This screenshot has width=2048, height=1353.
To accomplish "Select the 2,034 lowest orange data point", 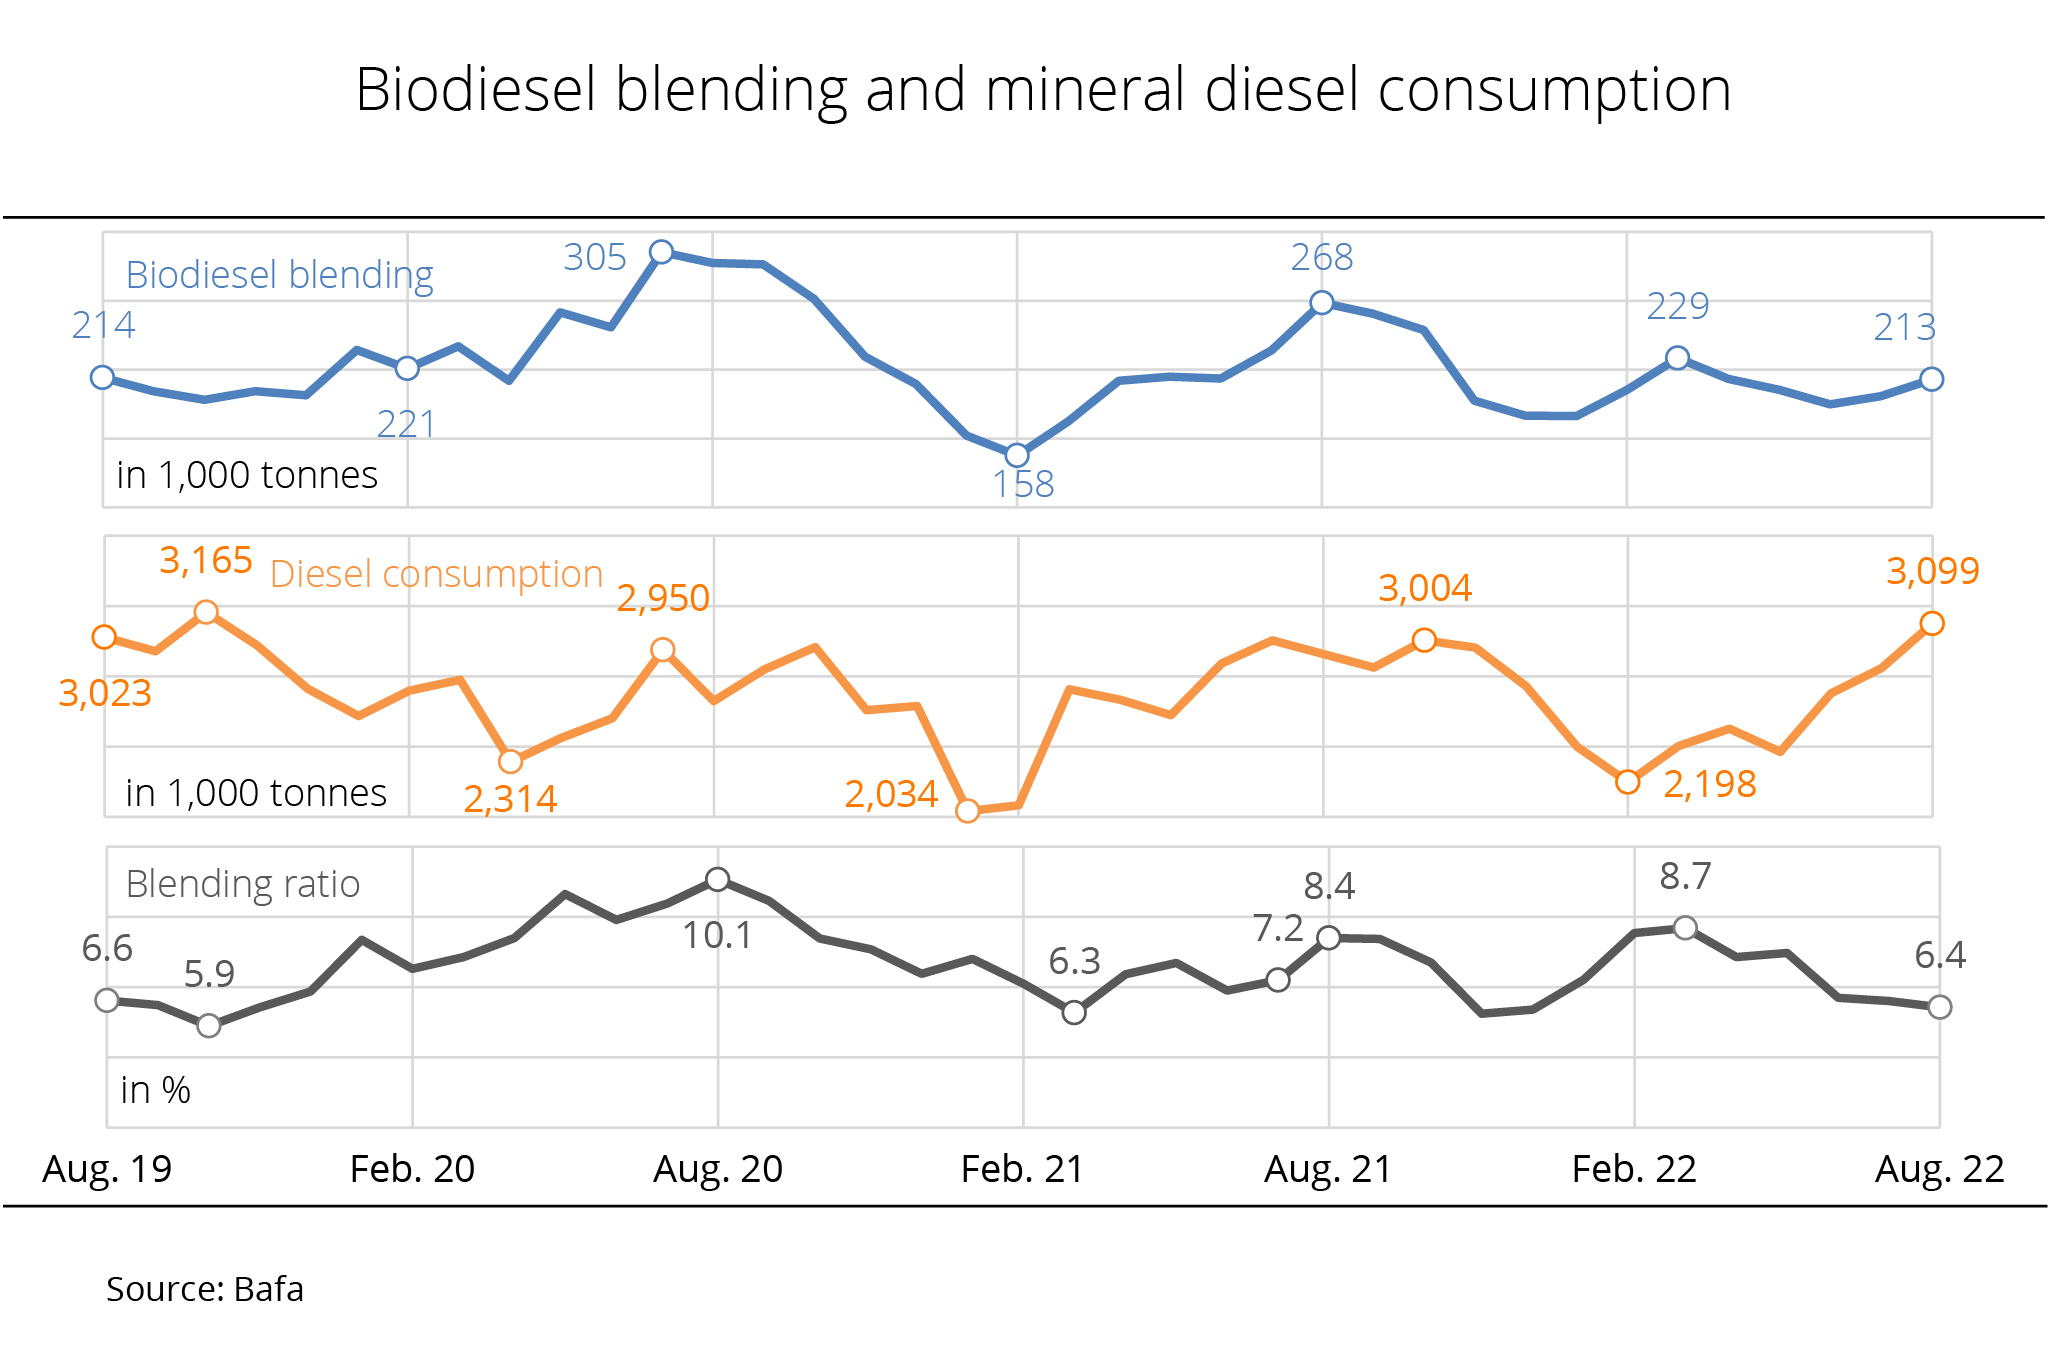I will [x=967, y=810].
